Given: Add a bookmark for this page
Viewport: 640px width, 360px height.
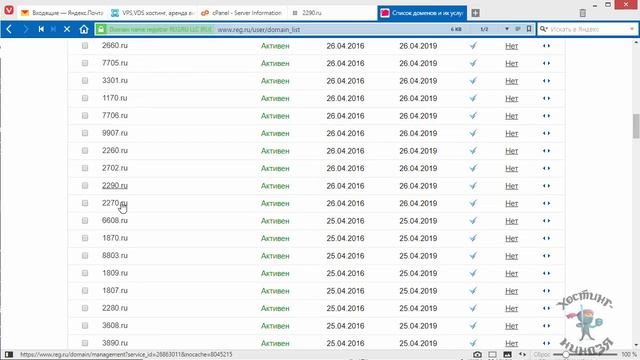Looking at the screenshot, I should [529, 29].
